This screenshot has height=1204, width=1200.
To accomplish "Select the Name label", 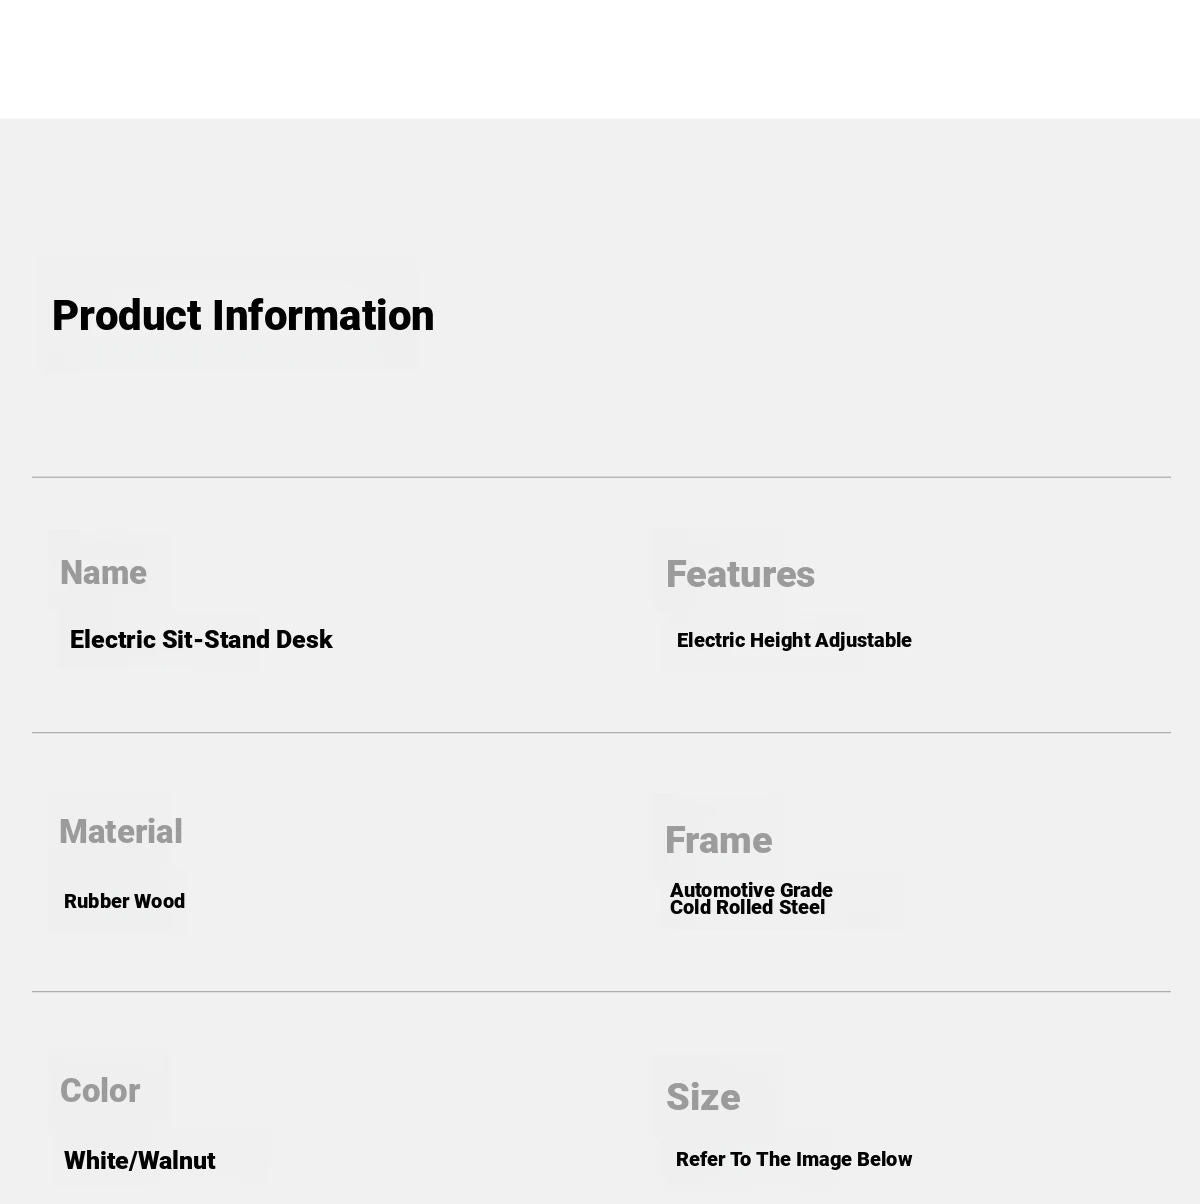I will [x=103, y=573].
